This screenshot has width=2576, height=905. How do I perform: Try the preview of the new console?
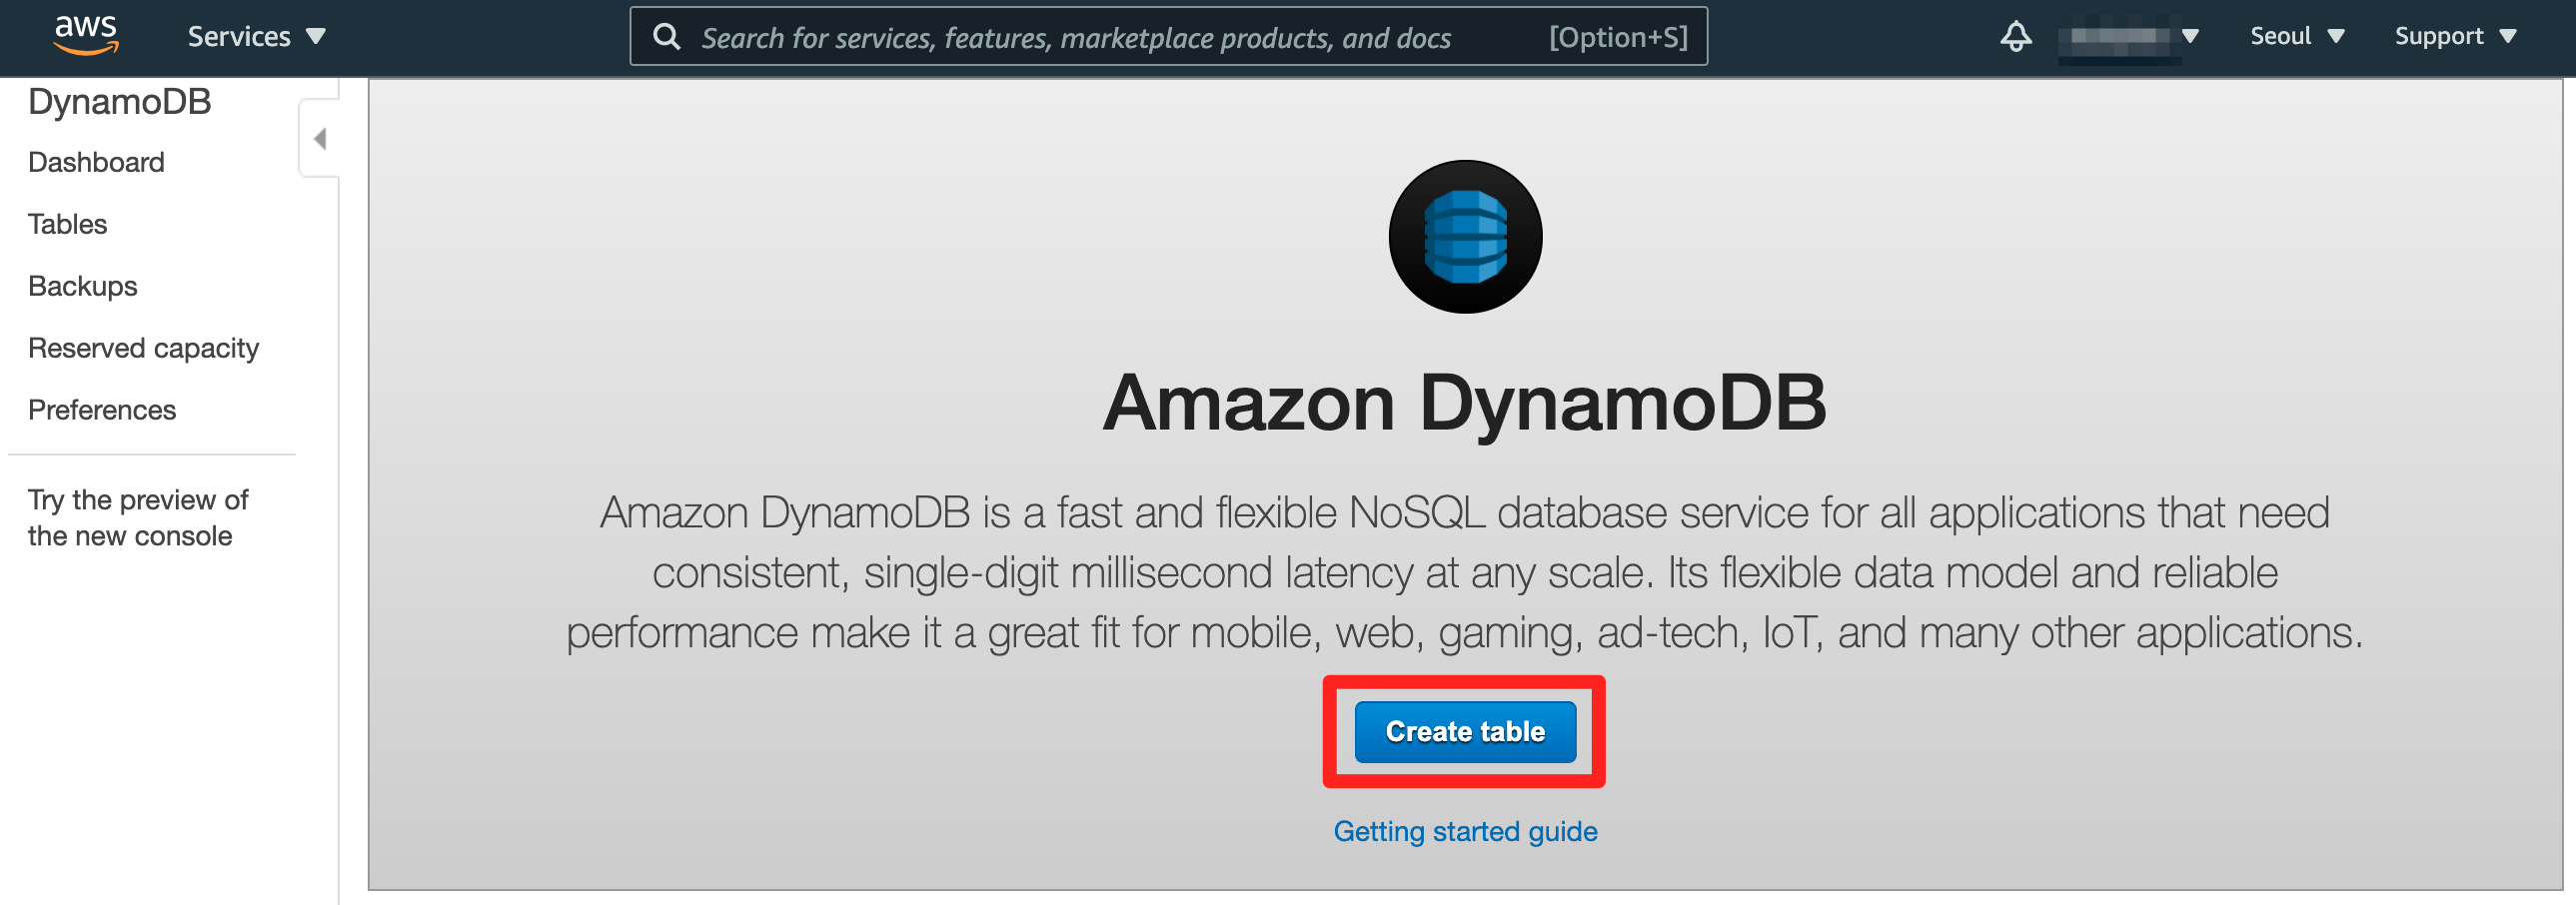pyautogui.click(x=138, y=518)
